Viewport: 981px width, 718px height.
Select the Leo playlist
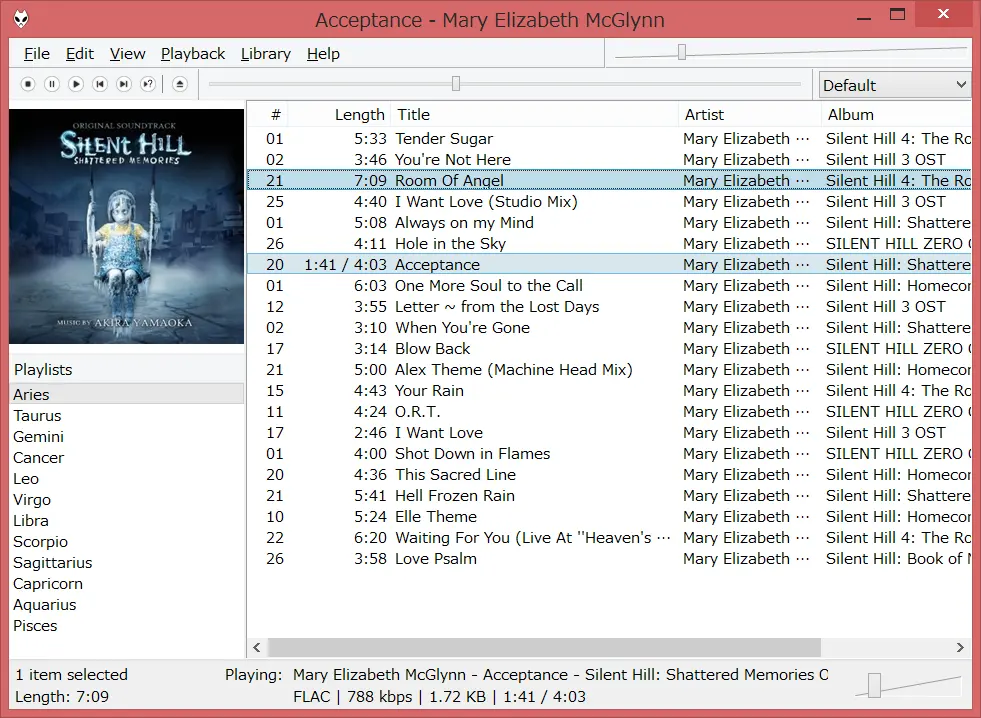(127, 478)
